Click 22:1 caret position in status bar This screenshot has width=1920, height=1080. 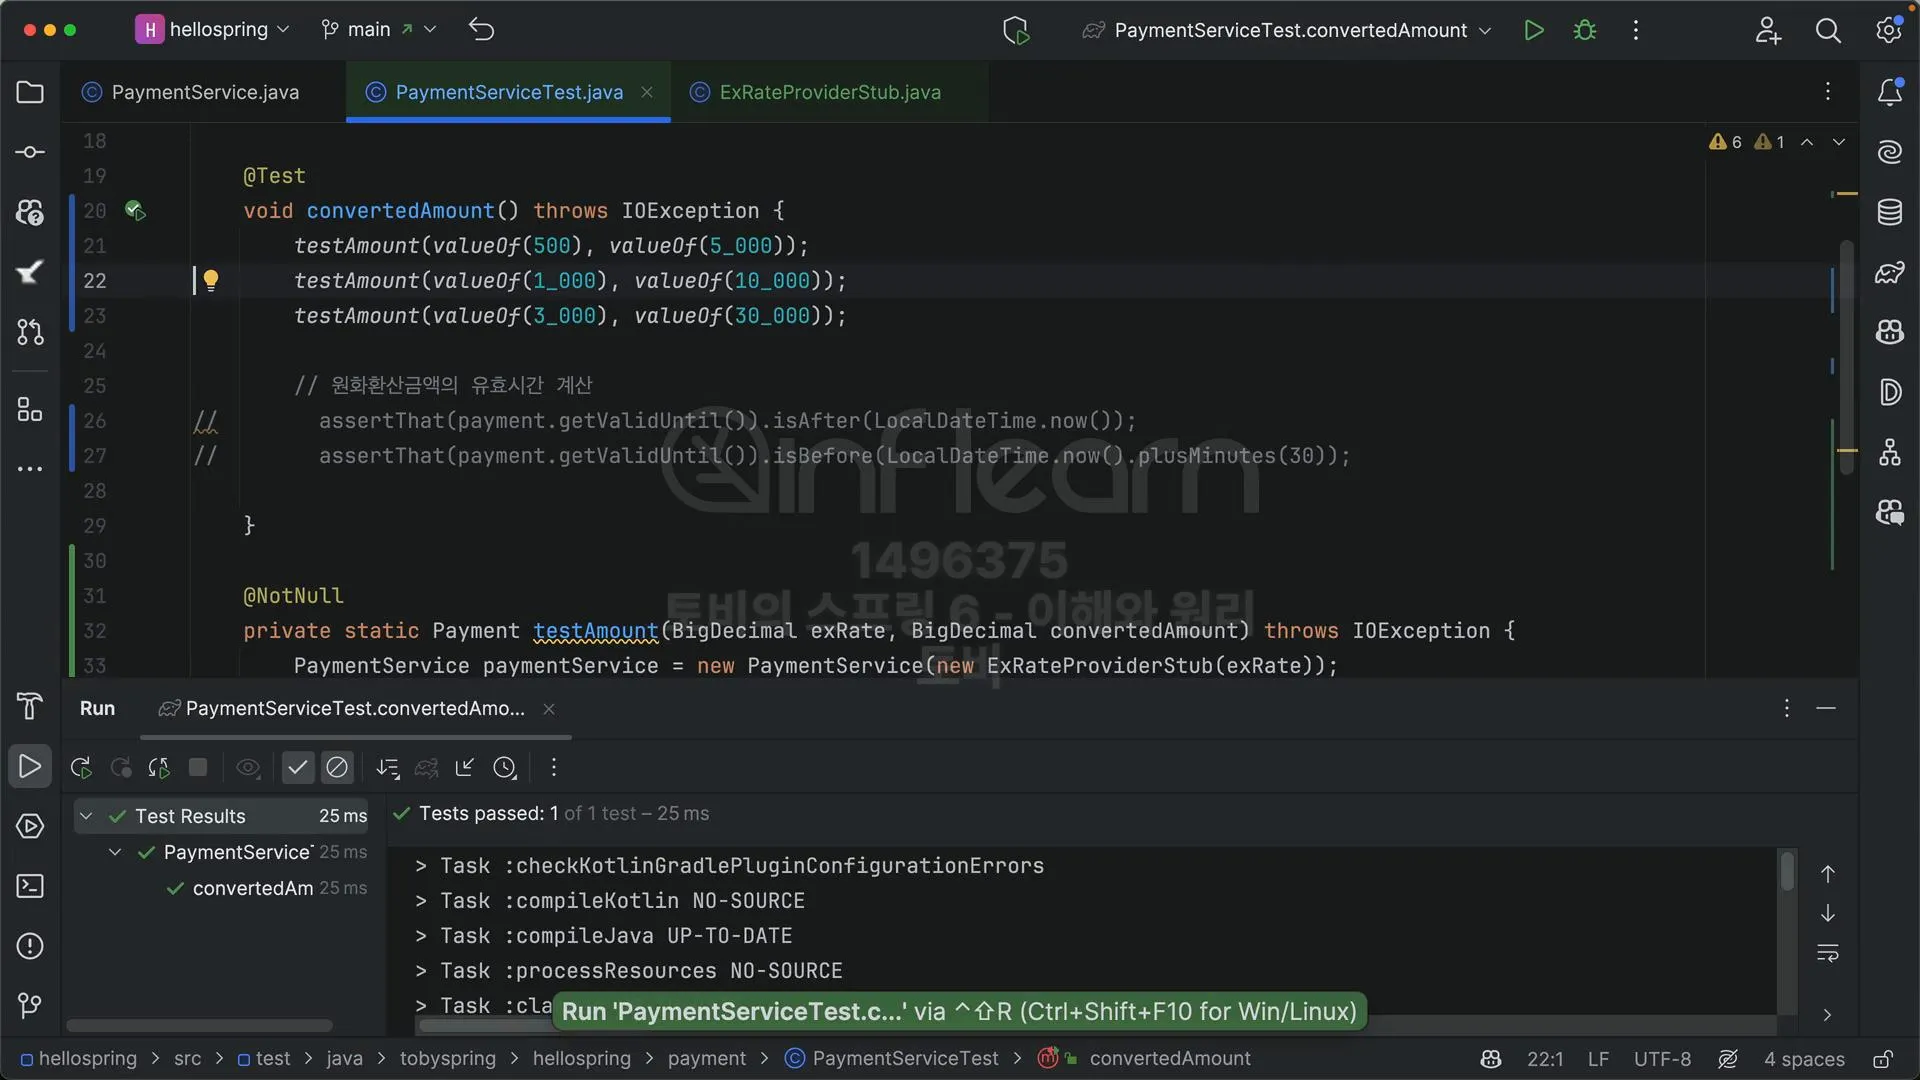1545,1058
